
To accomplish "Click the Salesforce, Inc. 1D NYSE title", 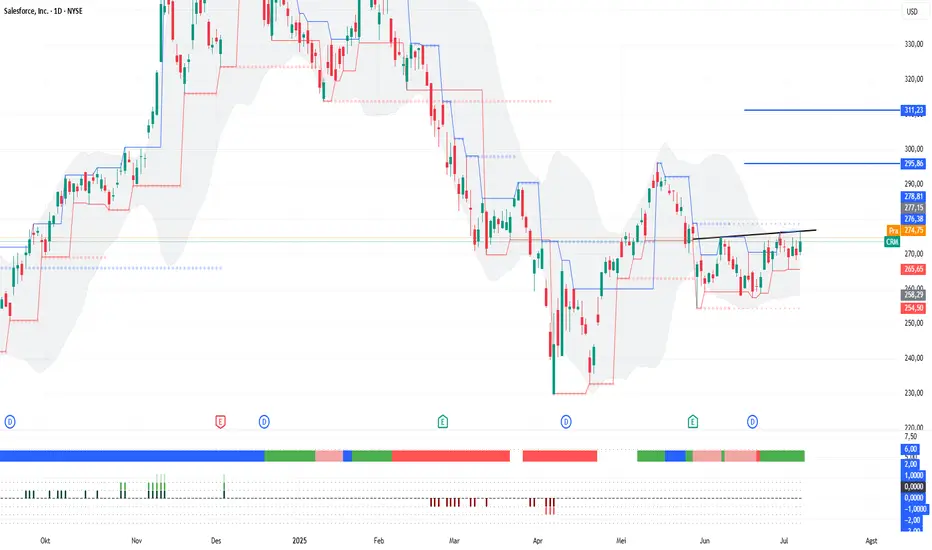I will [43, 11].
